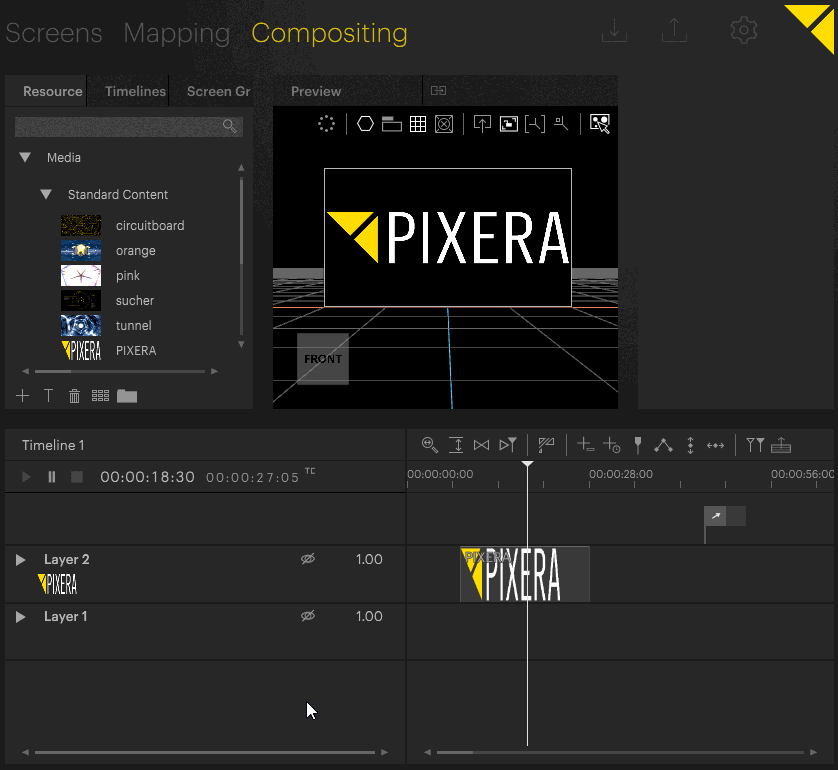This screenshot has height=770, width=838.
Task: Click Layer 1 opacity value 1.00
Action: [x=369, y=616]
